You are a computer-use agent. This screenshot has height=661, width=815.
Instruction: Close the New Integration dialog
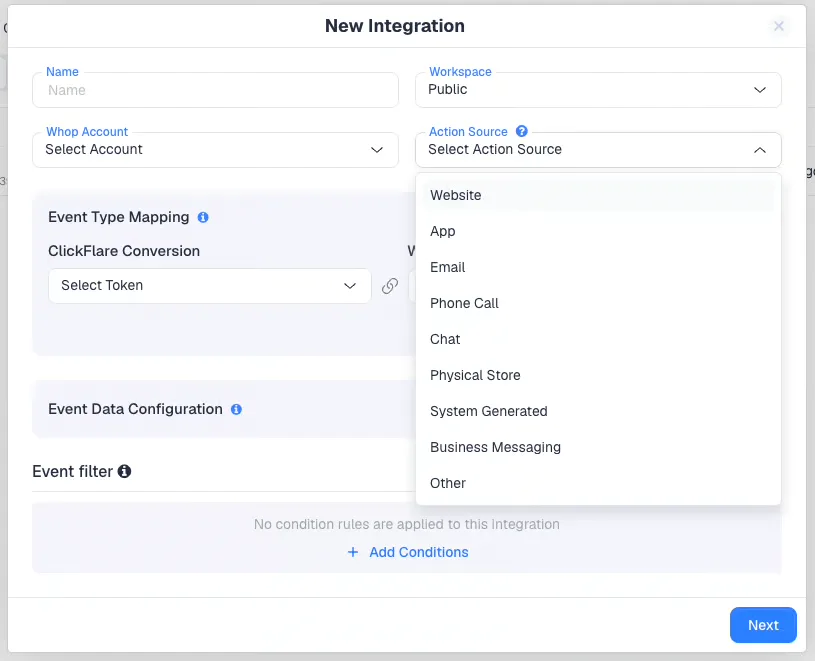click(779, 26)
